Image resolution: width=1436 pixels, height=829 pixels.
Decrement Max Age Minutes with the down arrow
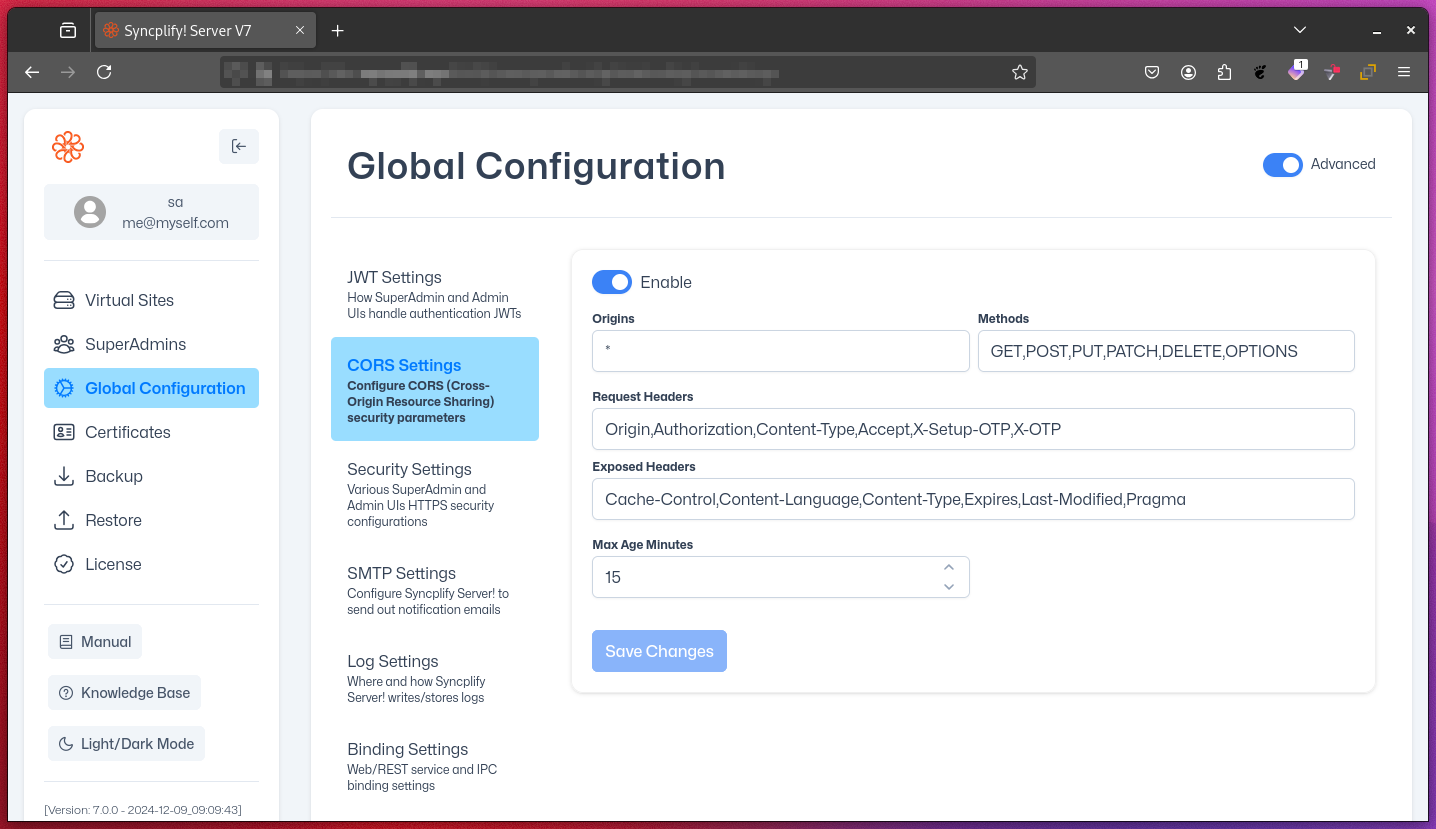pos(948,587)
